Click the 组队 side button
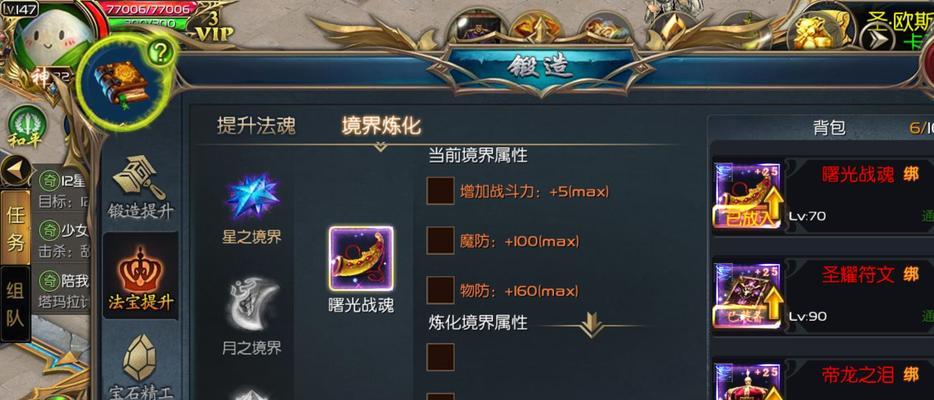This screenshot has height=400, width=934. pos(15,304)
